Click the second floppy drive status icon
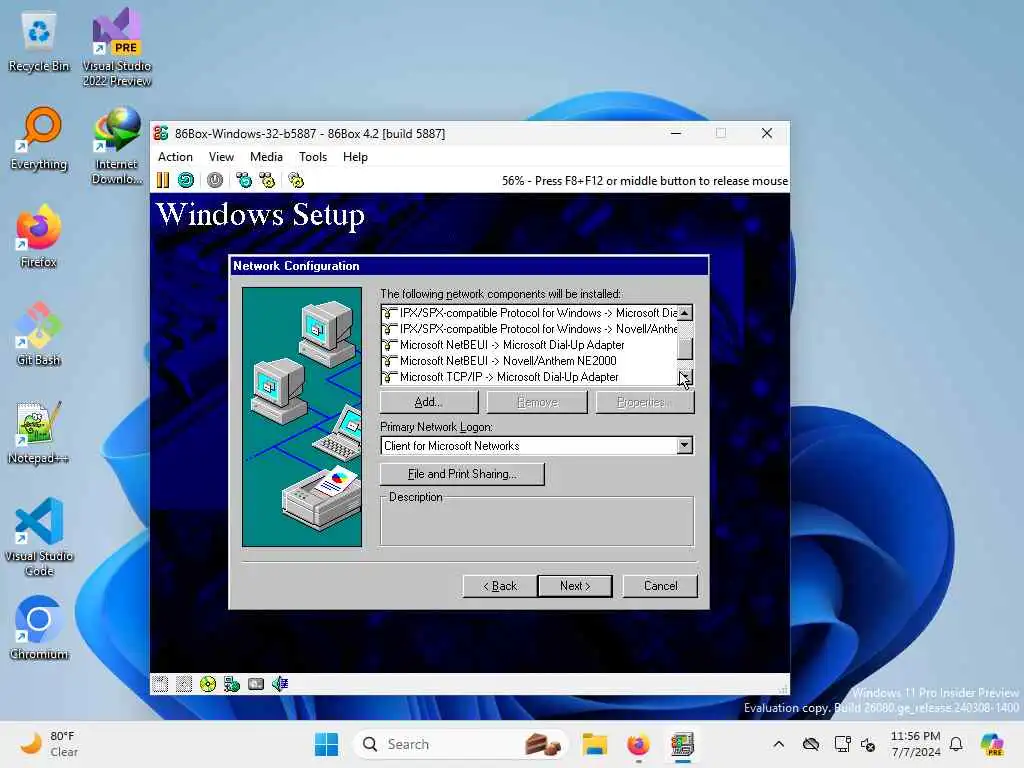 (184, 684)
